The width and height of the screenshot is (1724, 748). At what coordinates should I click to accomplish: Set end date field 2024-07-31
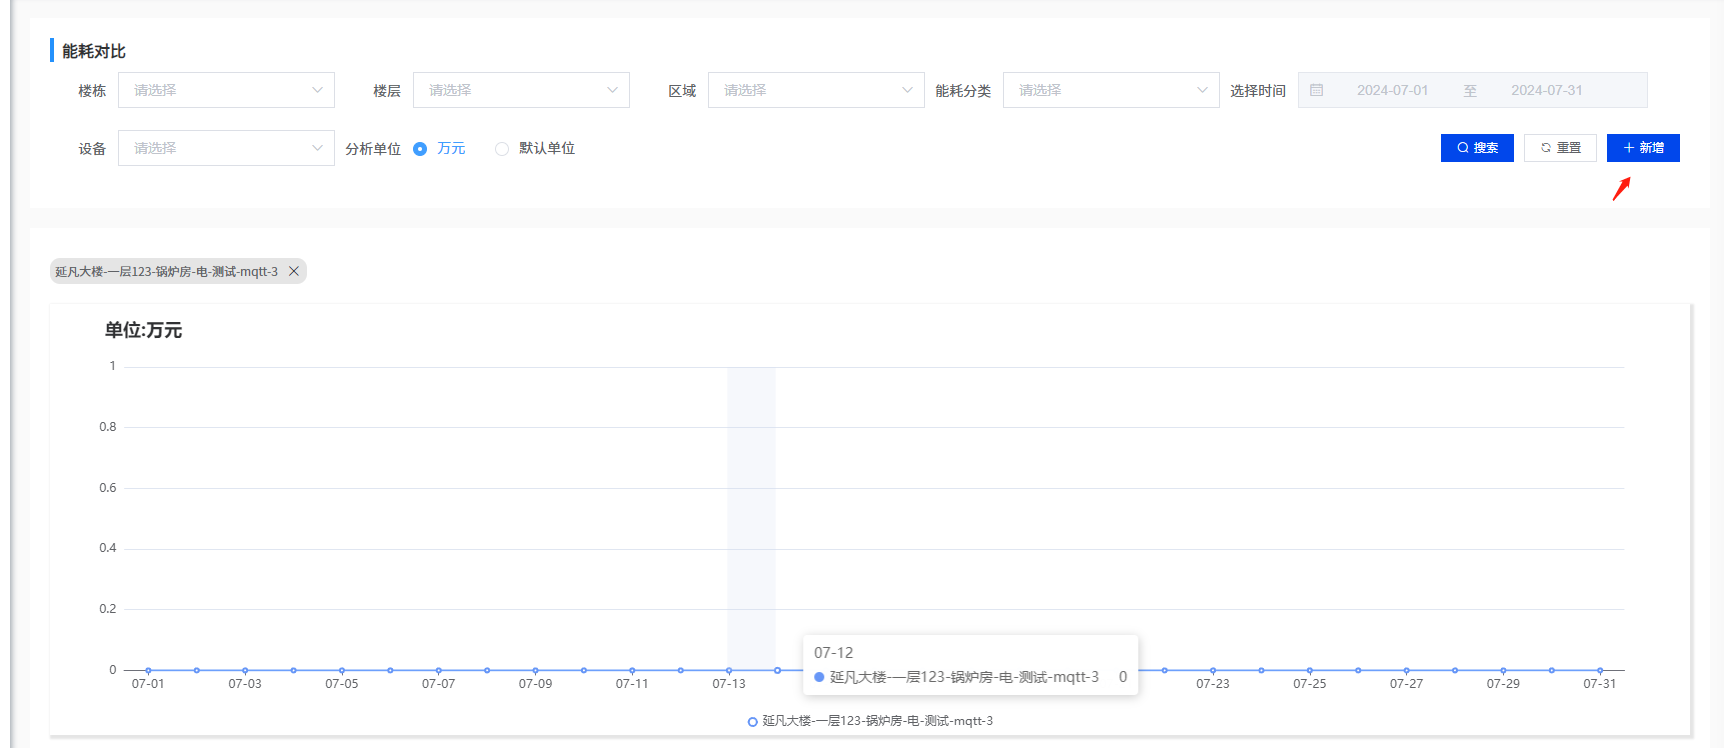pyautogui.click(x=1546, y=90)
